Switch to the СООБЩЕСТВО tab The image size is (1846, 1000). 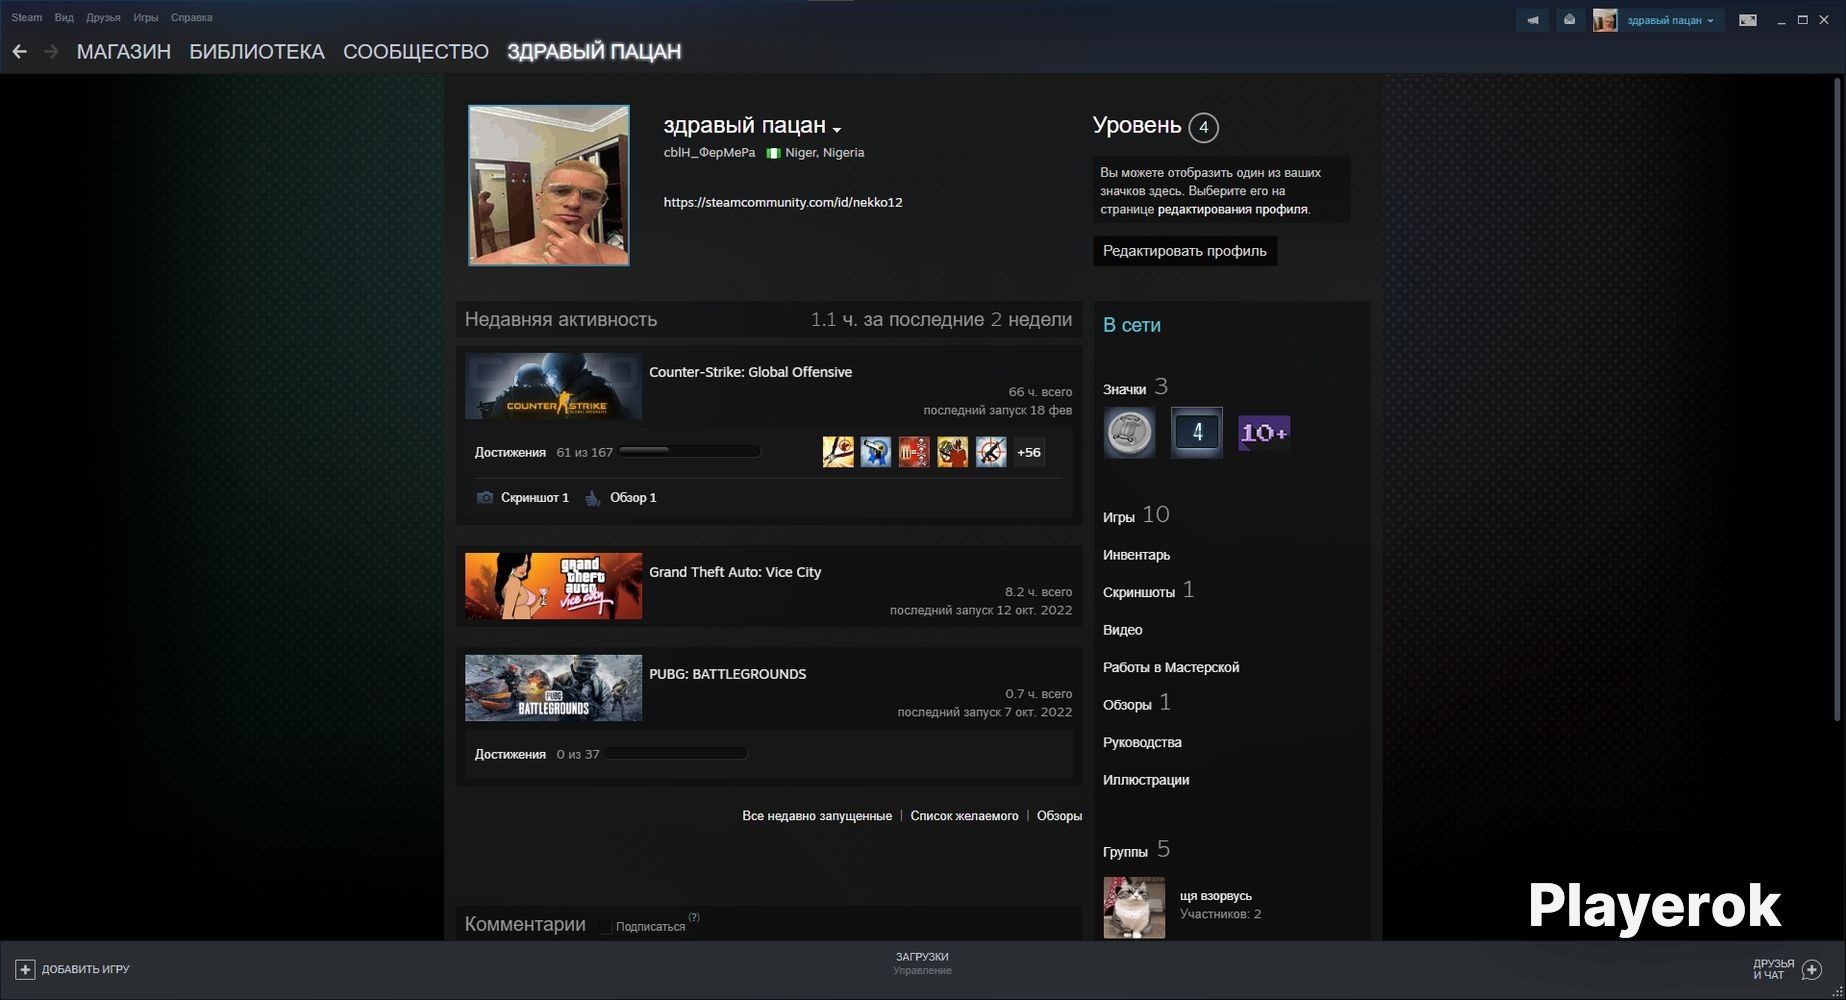point(416,51)
